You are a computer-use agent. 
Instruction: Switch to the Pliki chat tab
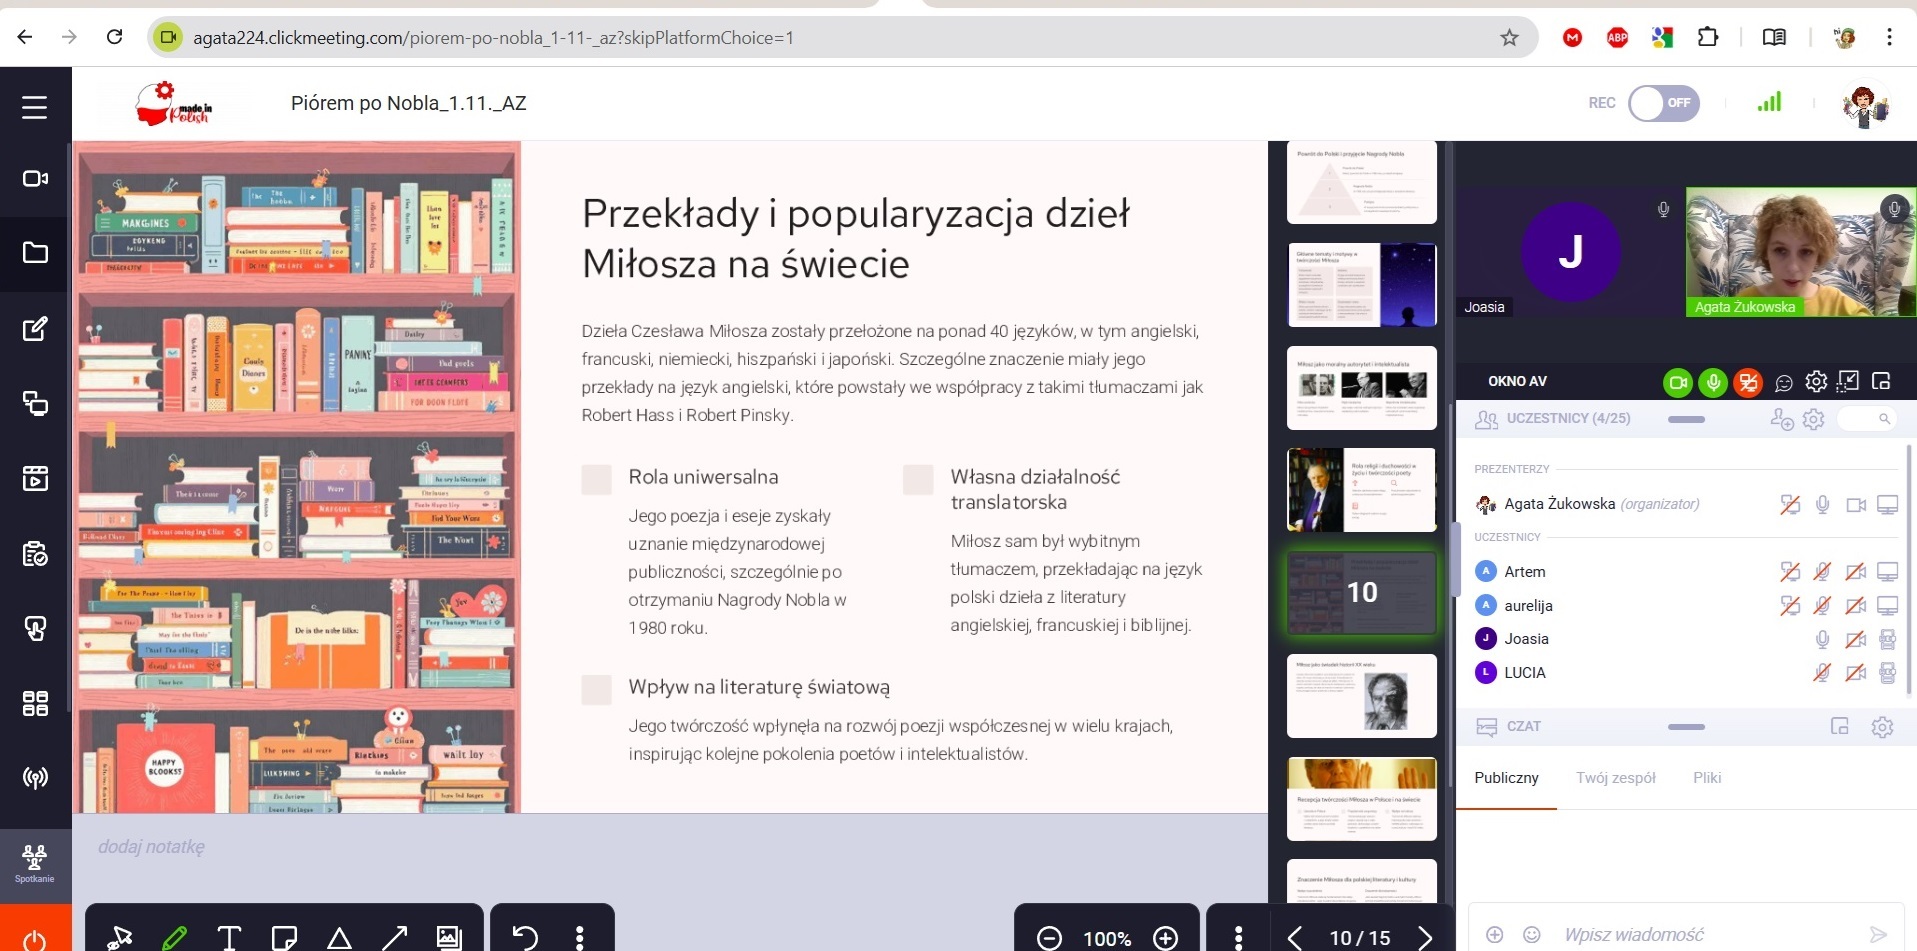click(x=1707, y=778)
